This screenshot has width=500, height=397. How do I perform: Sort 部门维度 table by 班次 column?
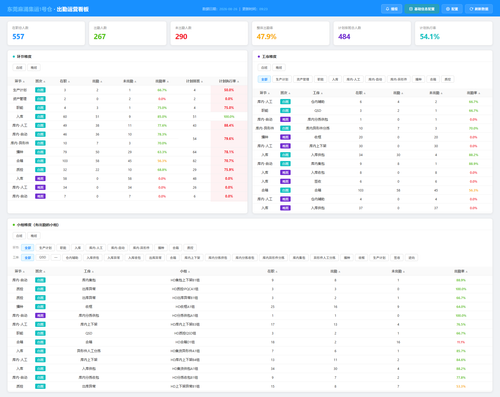tap(40, 81)
